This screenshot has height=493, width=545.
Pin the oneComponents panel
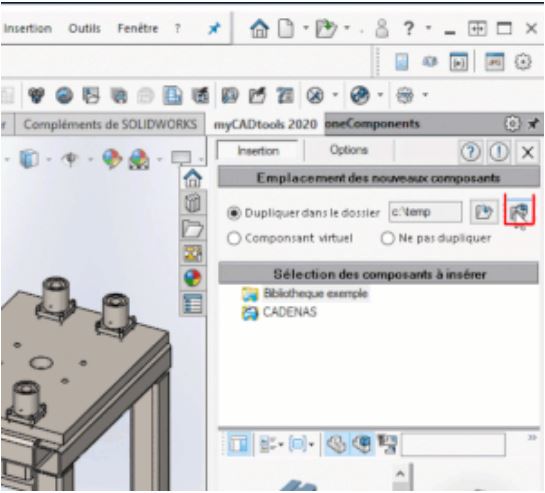533,123
